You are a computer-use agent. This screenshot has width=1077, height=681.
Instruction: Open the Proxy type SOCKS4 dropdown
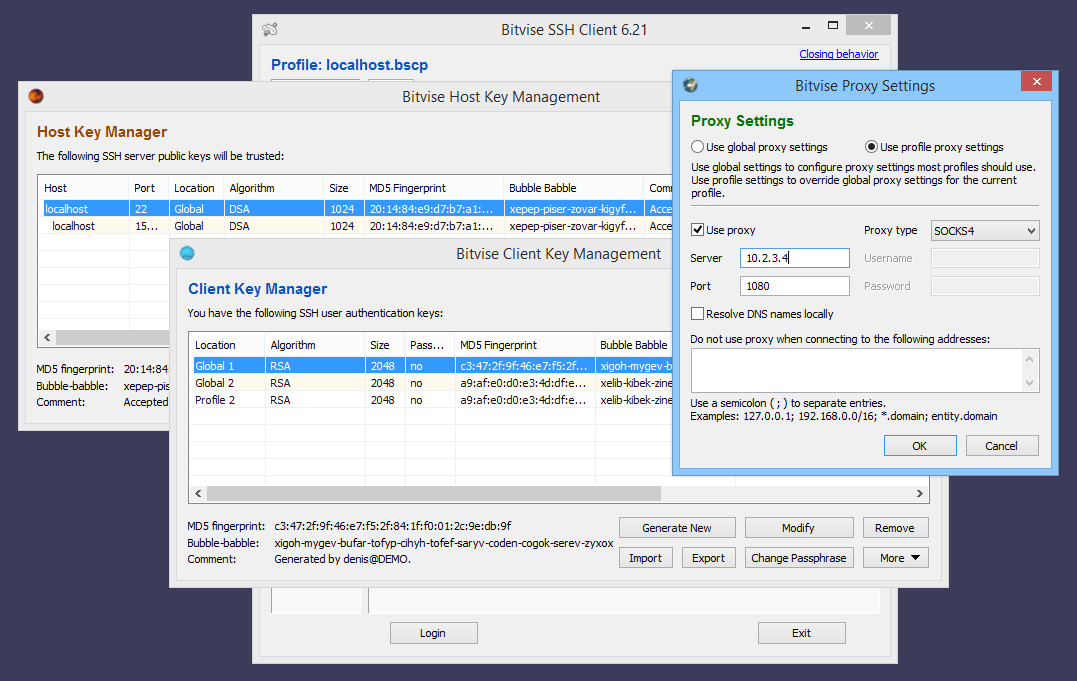(x=985, y=231)
